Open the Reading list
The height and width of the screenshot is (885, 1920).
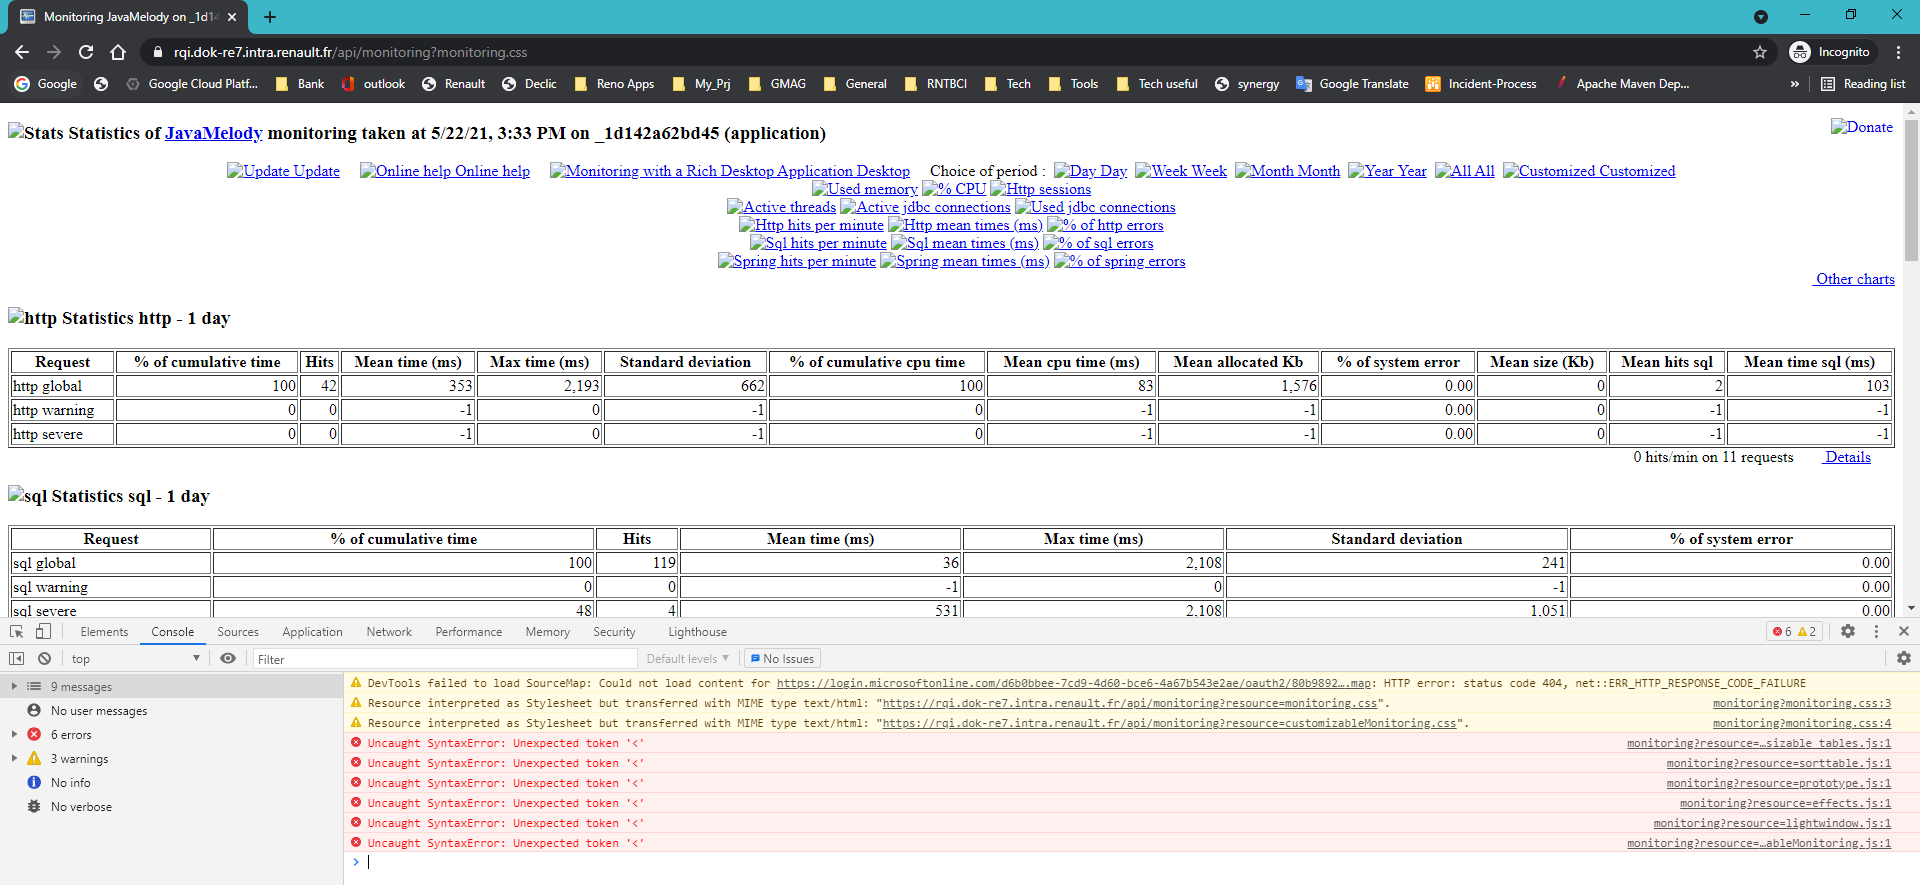pos(1863,84)
